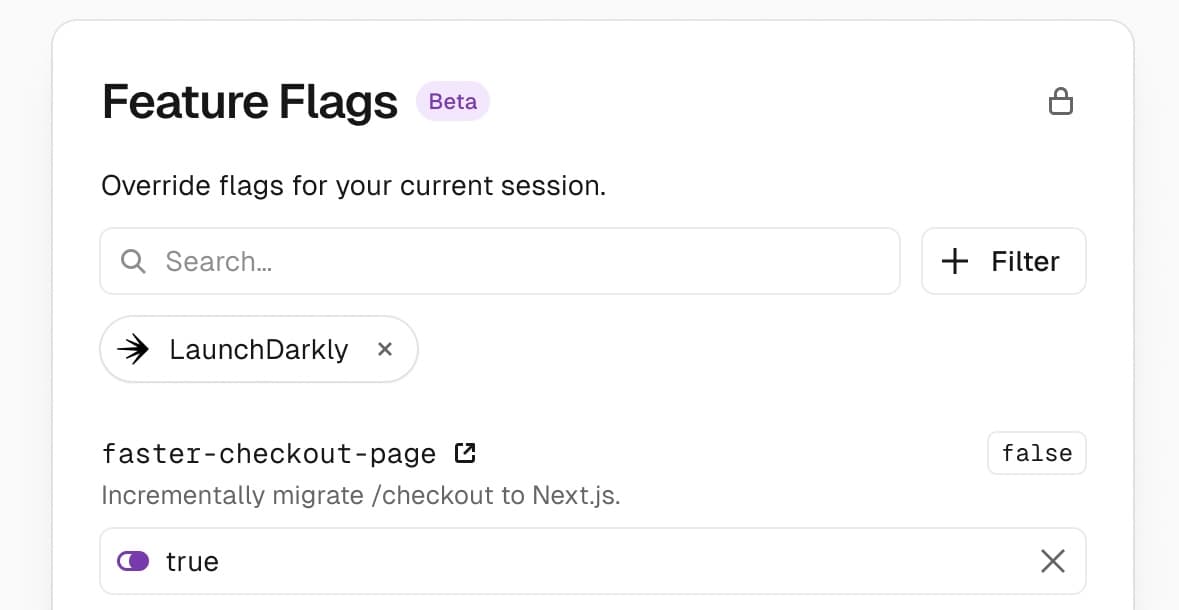Viewport: 1179px width, 610px height.
Task: Click the faster-checkout-page flag name
Action: (269, 454)
